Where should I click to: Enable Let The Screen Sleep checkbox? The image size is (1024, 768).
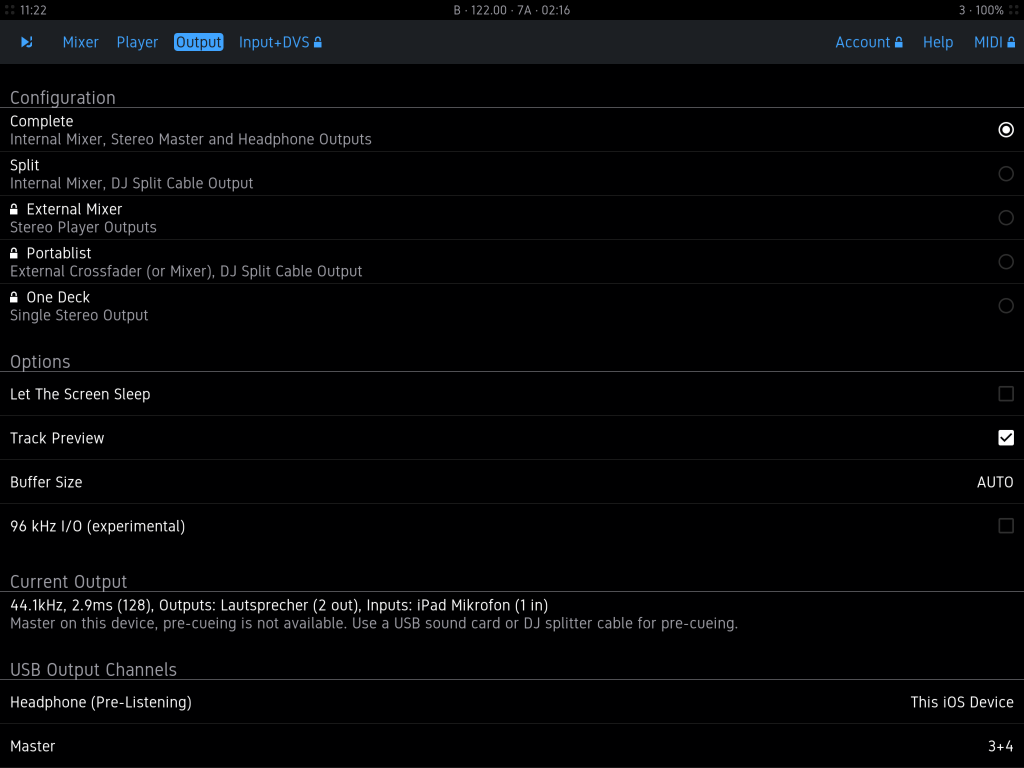pos(1005,394)
